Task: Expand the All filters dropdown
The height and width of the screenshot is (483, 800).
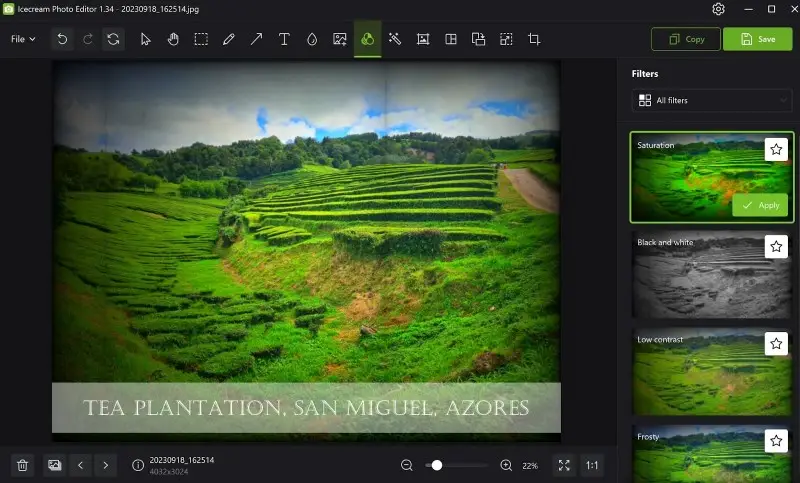Action: pos(712,100)
